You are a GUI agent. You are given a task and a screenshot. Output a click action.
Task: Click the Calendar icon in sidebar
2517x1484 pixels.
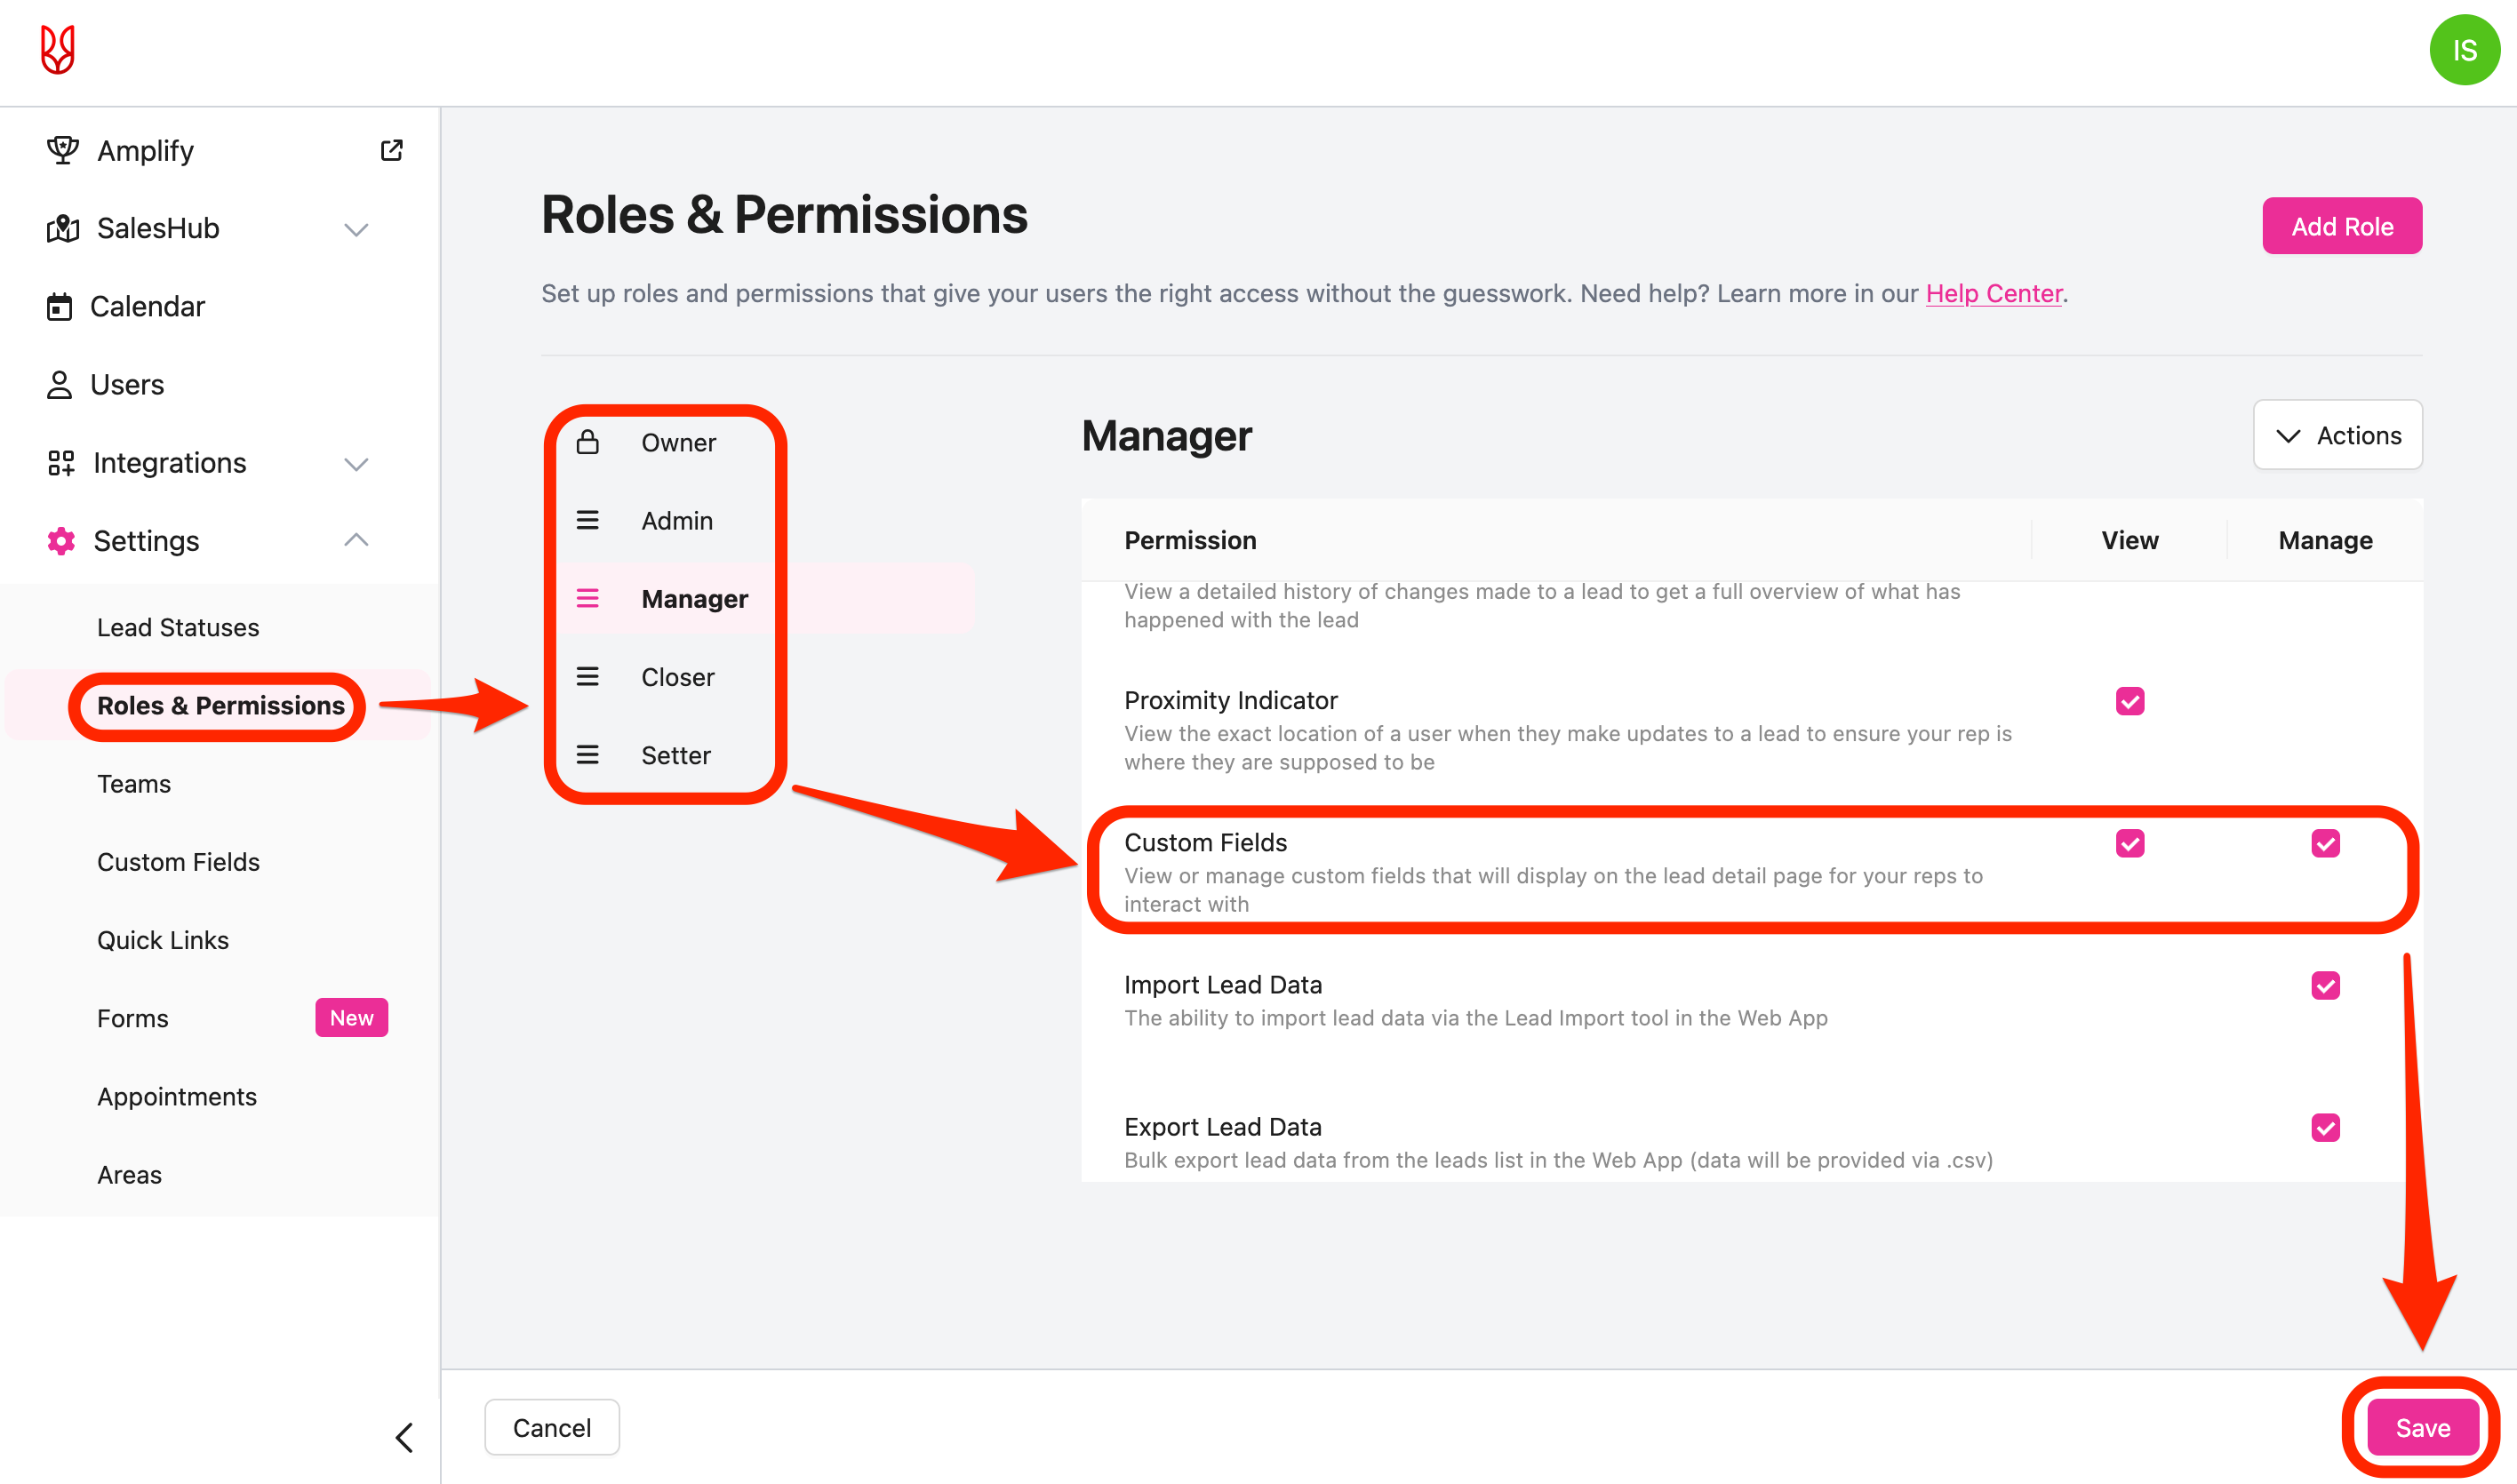click(60, 307)
